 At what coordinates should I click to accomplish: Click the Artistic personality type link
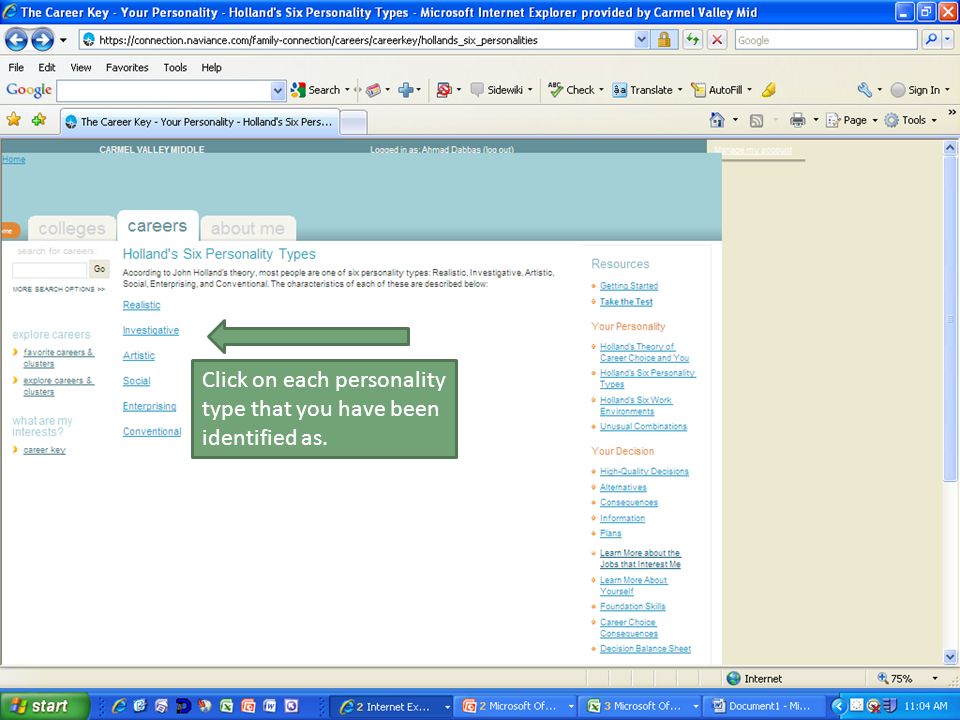(x=139, y=355)
